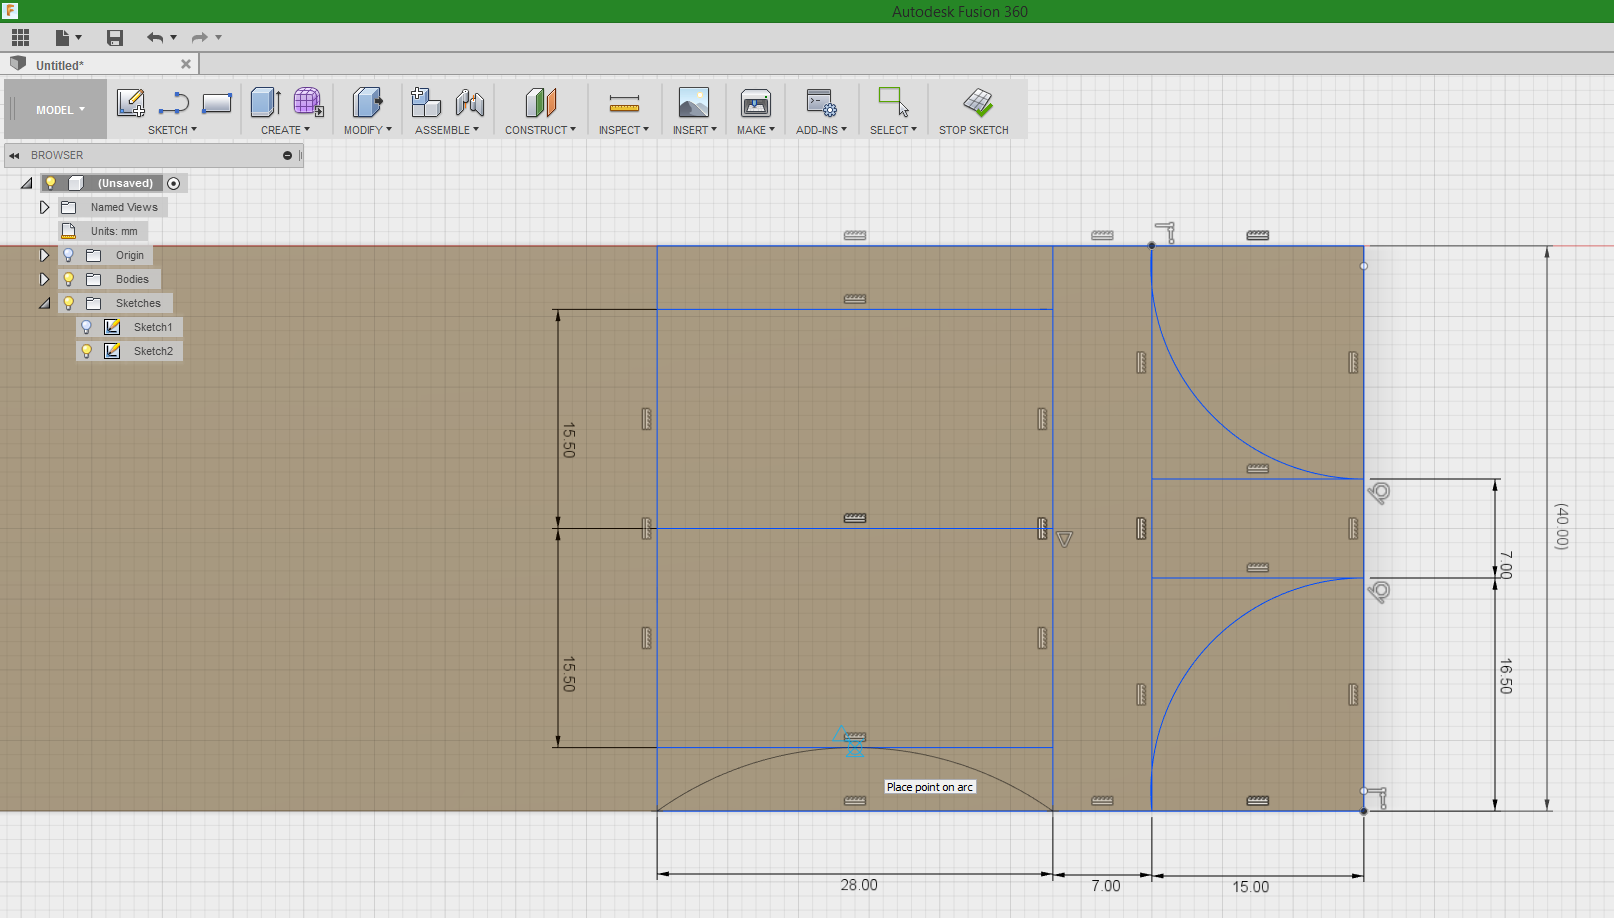1614x918 pixels.
Task: Collapse the BROWSER panel with double arrows
Action: (x=14, y=155)
